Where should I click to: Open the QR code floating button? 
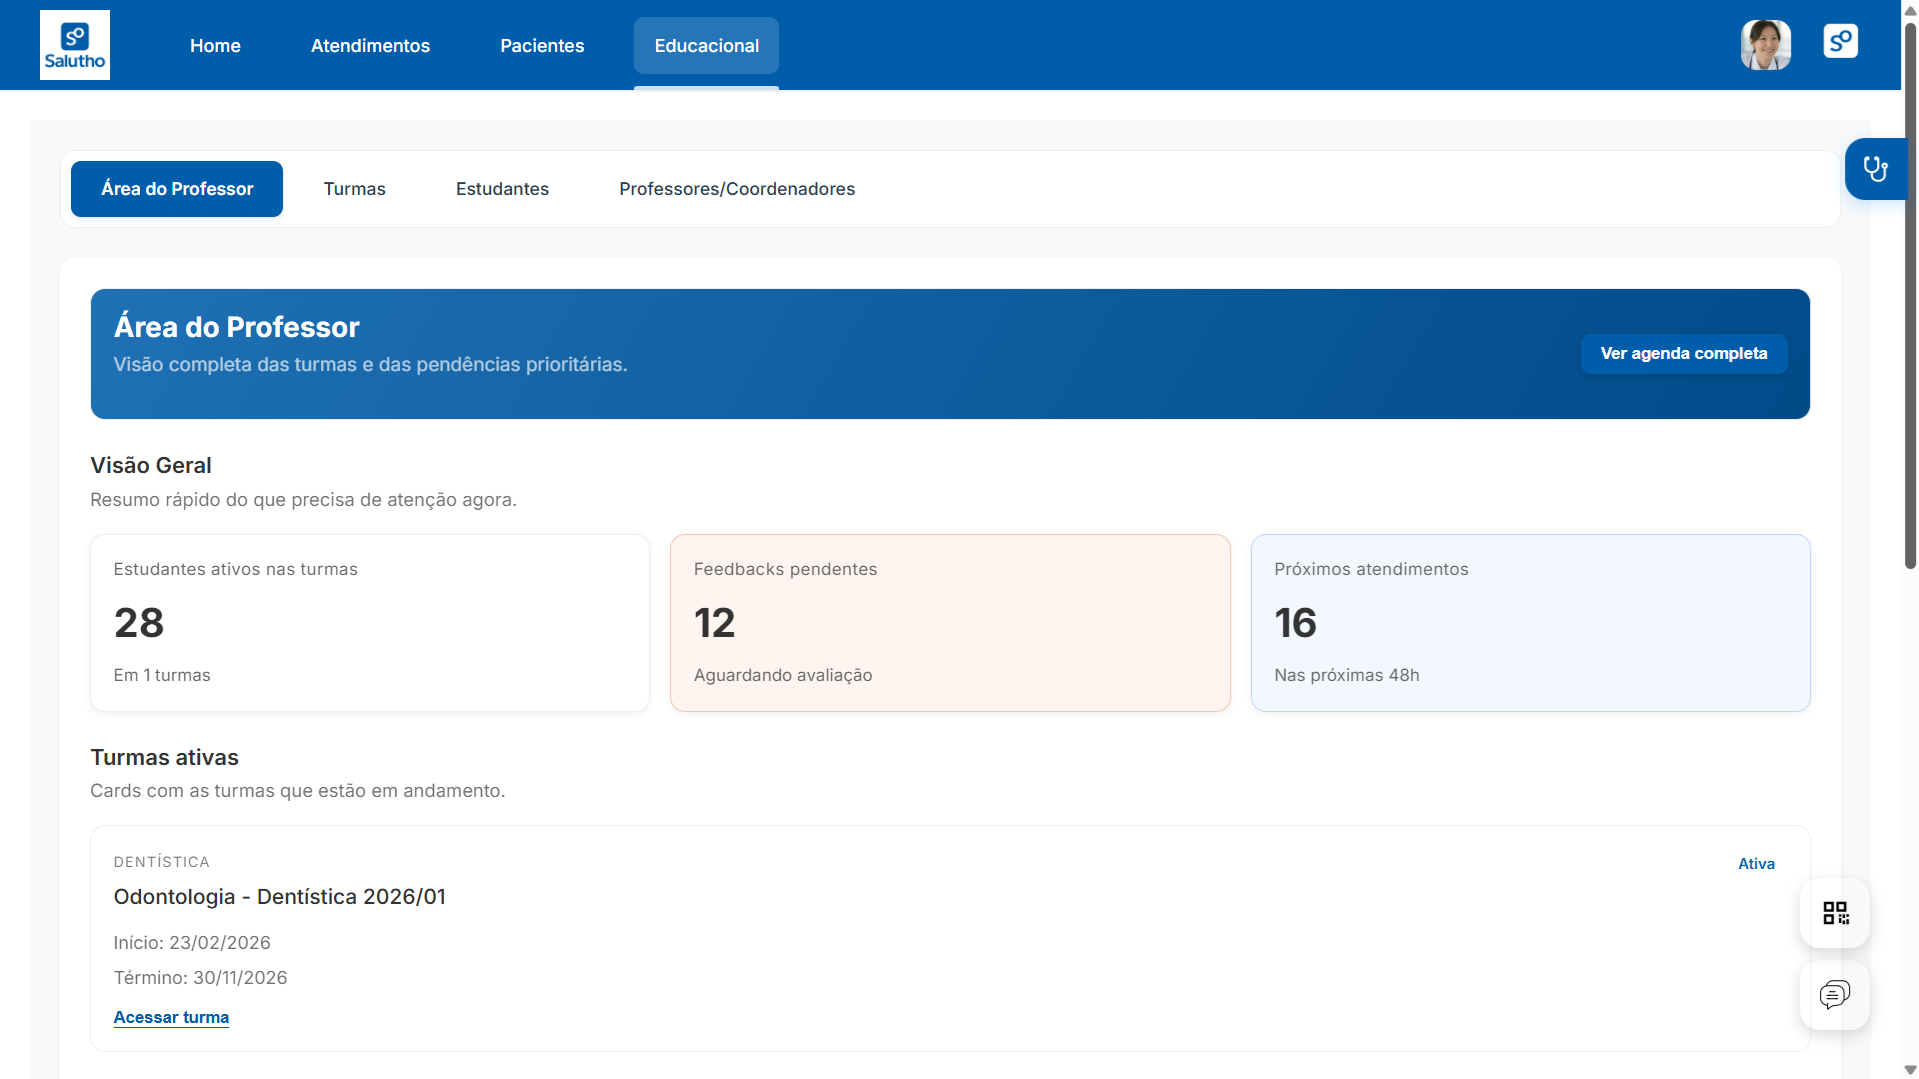pyautogui.click(x=1835, y=913)
